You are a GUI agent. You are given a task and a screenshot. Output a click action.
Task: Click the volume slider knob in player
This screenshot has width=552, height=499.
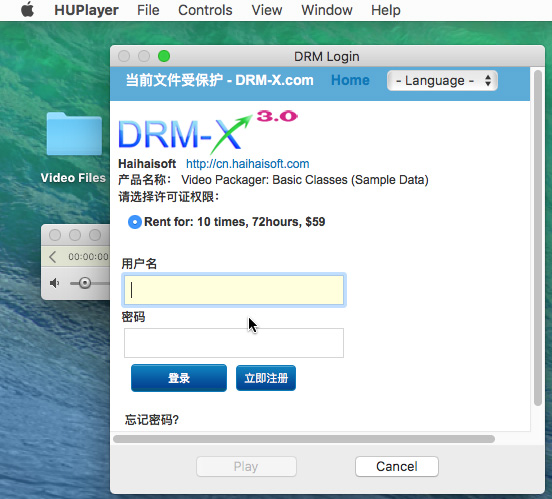[x=84, y=283]
